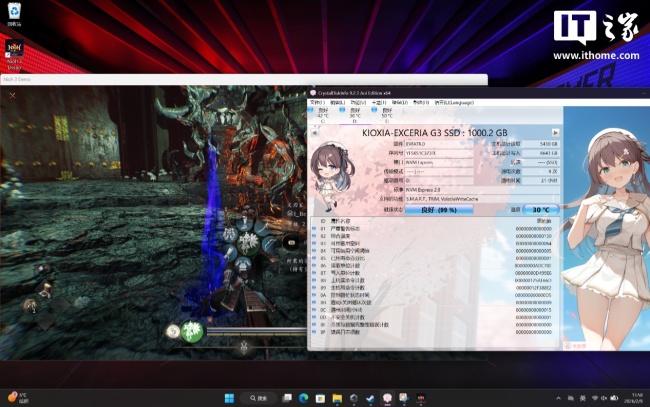Select the E: drive at 50 °C
The image size is (650, 407).
click(x=384, y=115)
